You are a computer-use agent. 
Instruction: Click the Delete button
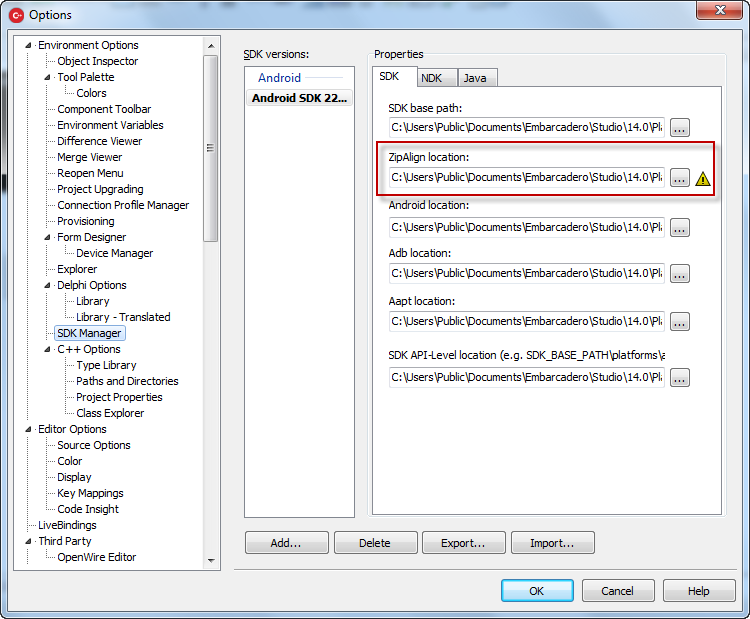coord(375,543)
